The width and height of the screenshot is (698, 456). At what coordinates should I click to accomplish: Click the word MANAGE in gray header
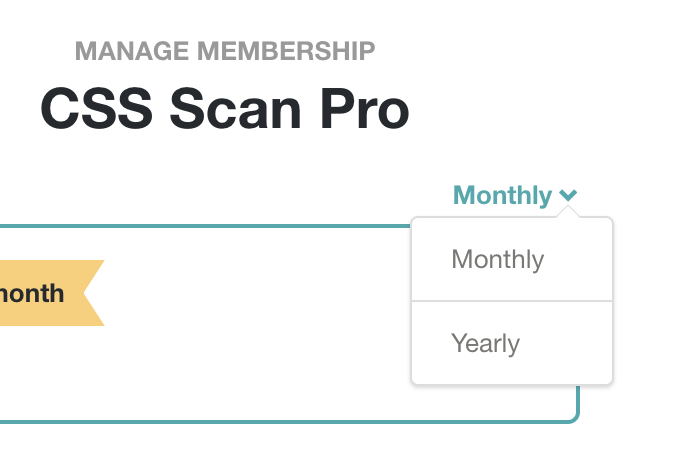pos(132,51)
